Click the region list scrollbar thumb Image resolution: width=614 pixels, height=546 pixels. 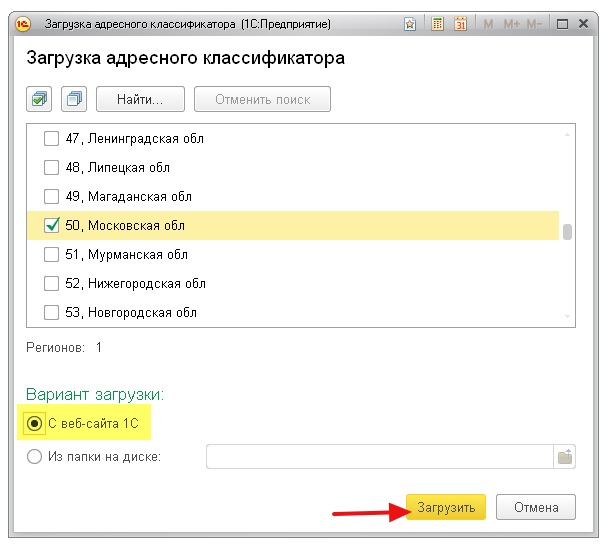pos(567,231)
